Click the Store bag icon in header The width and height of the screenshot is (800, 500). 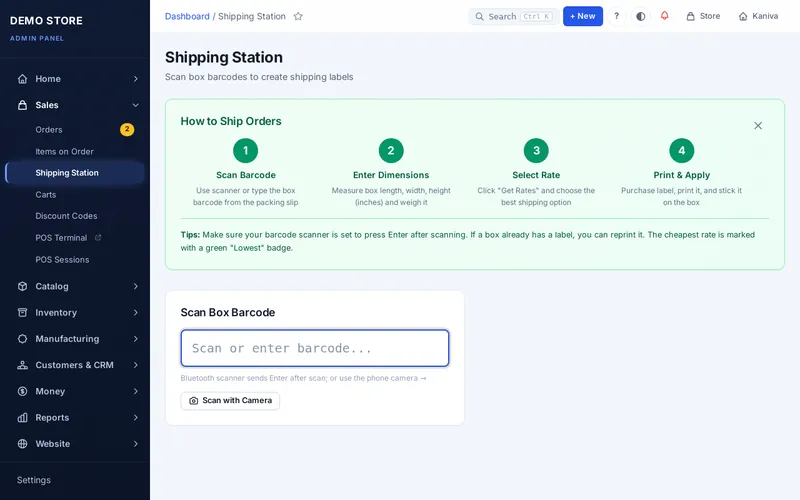pos(690,16)
